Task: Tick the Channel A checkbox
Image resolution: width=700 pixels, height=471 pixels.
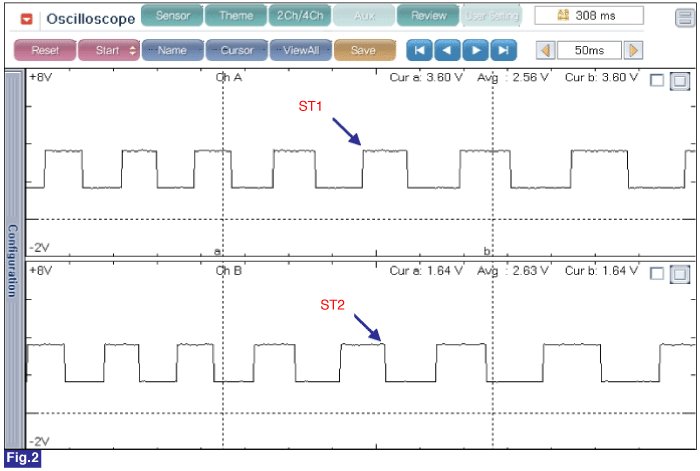Action: tap(657, 82)
